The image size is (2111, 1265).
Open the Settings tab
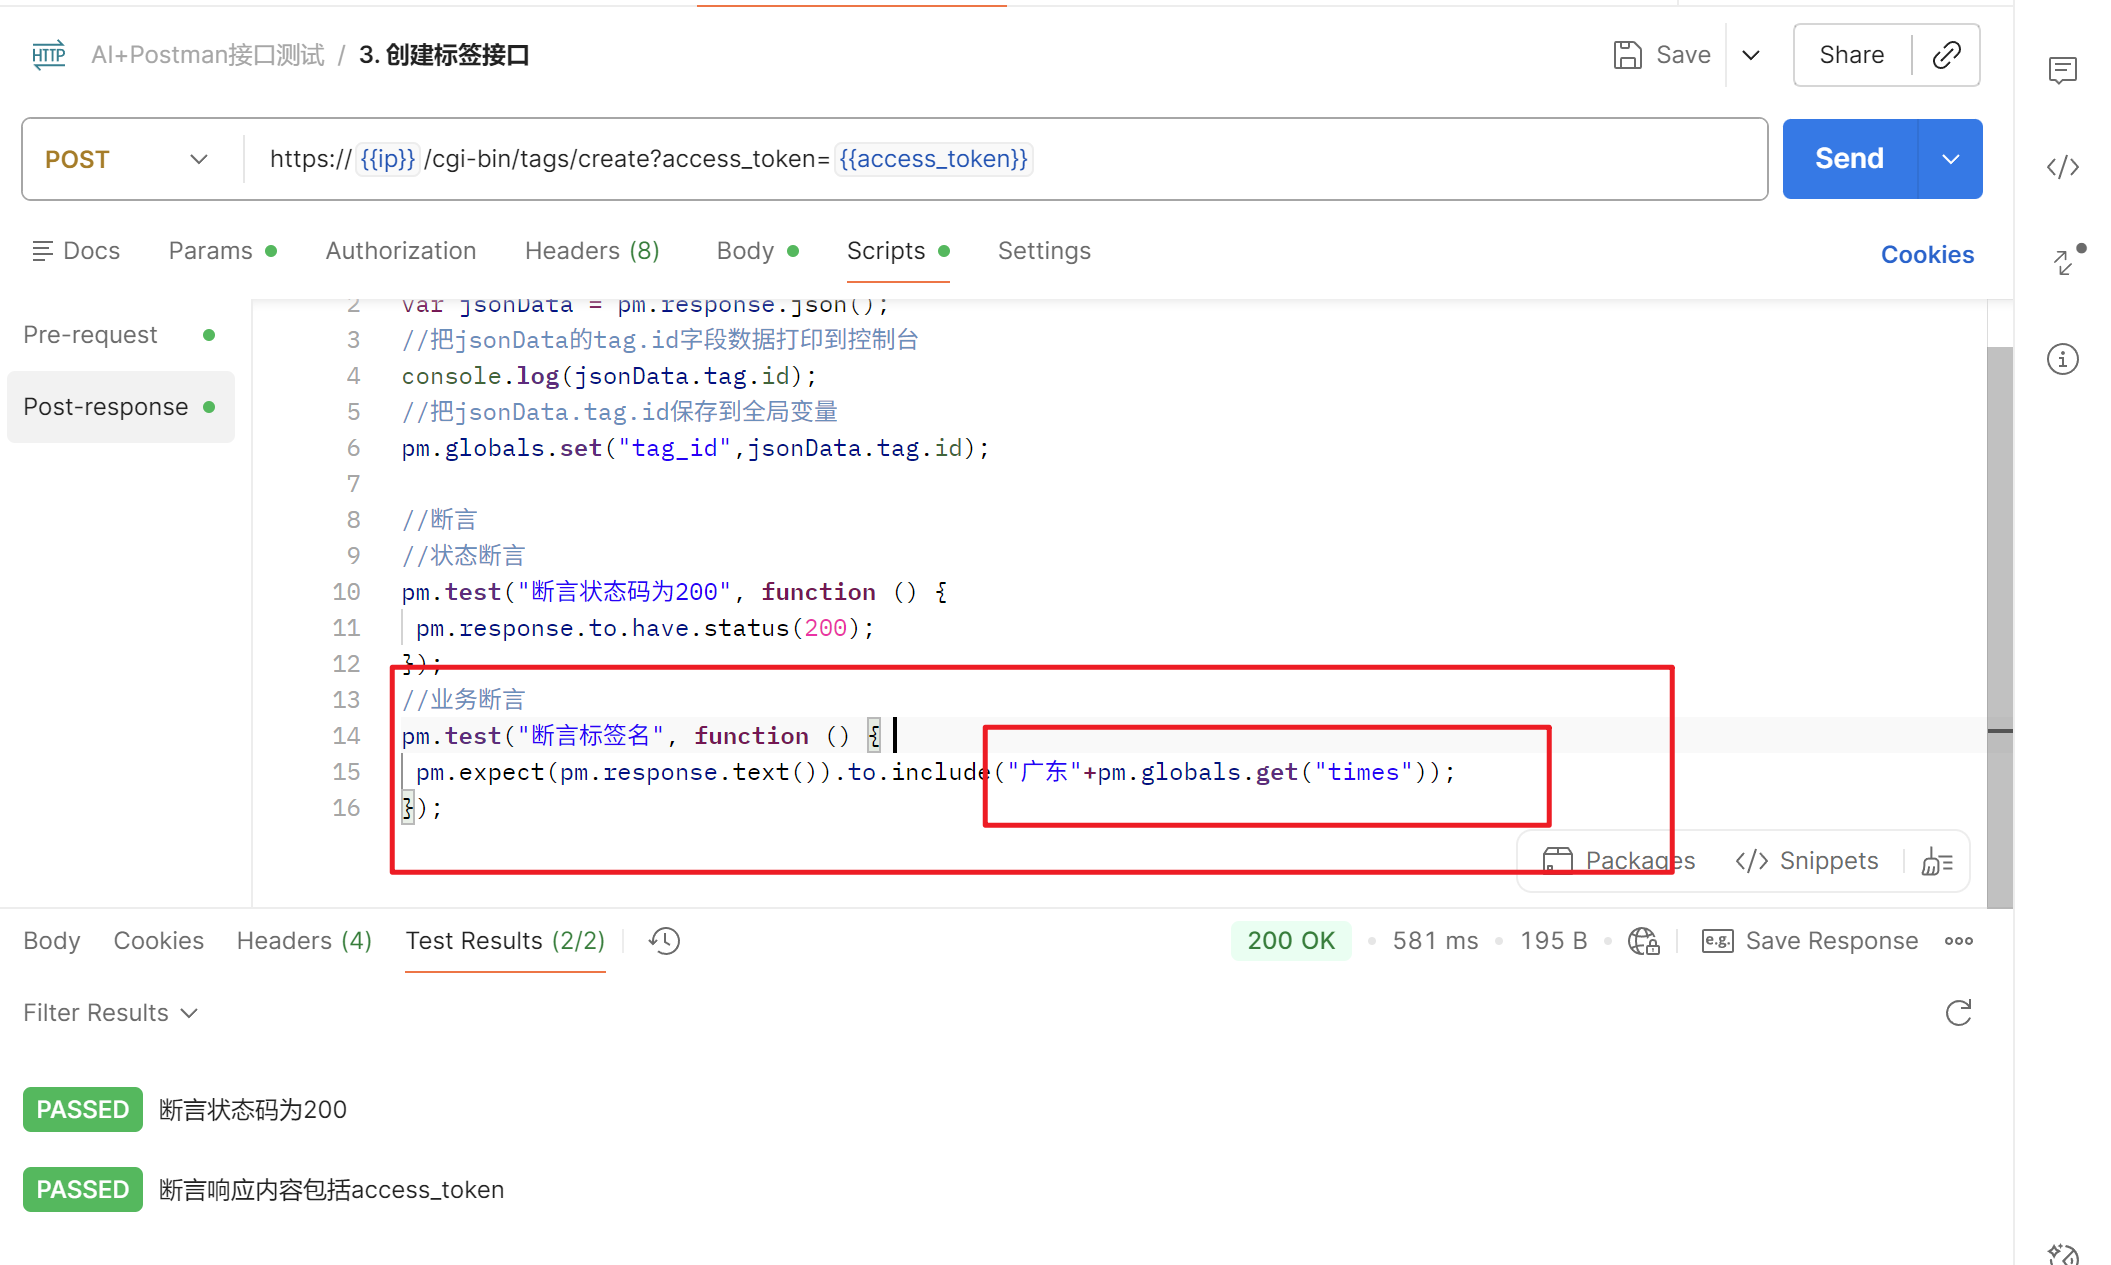tap(1044, 251)
